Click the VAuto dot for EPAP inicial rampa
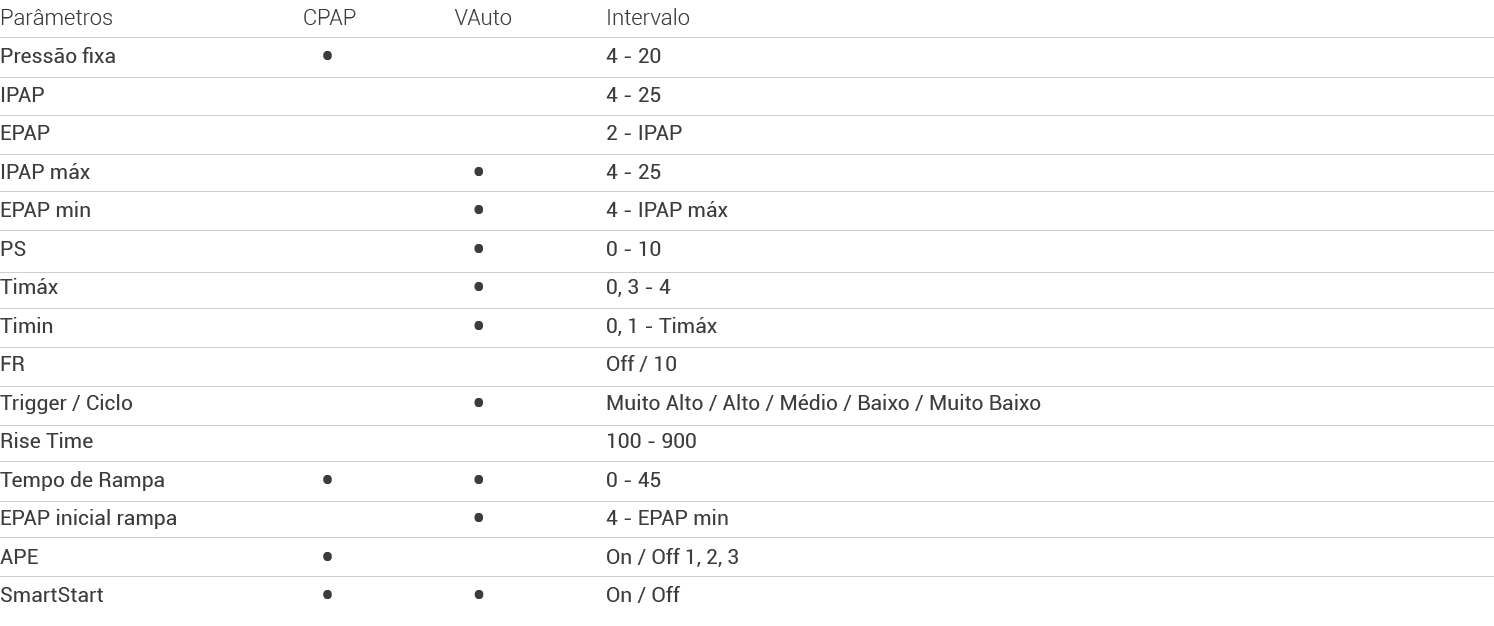Viewport: 1494px width, 626px height. click(479, 518)
